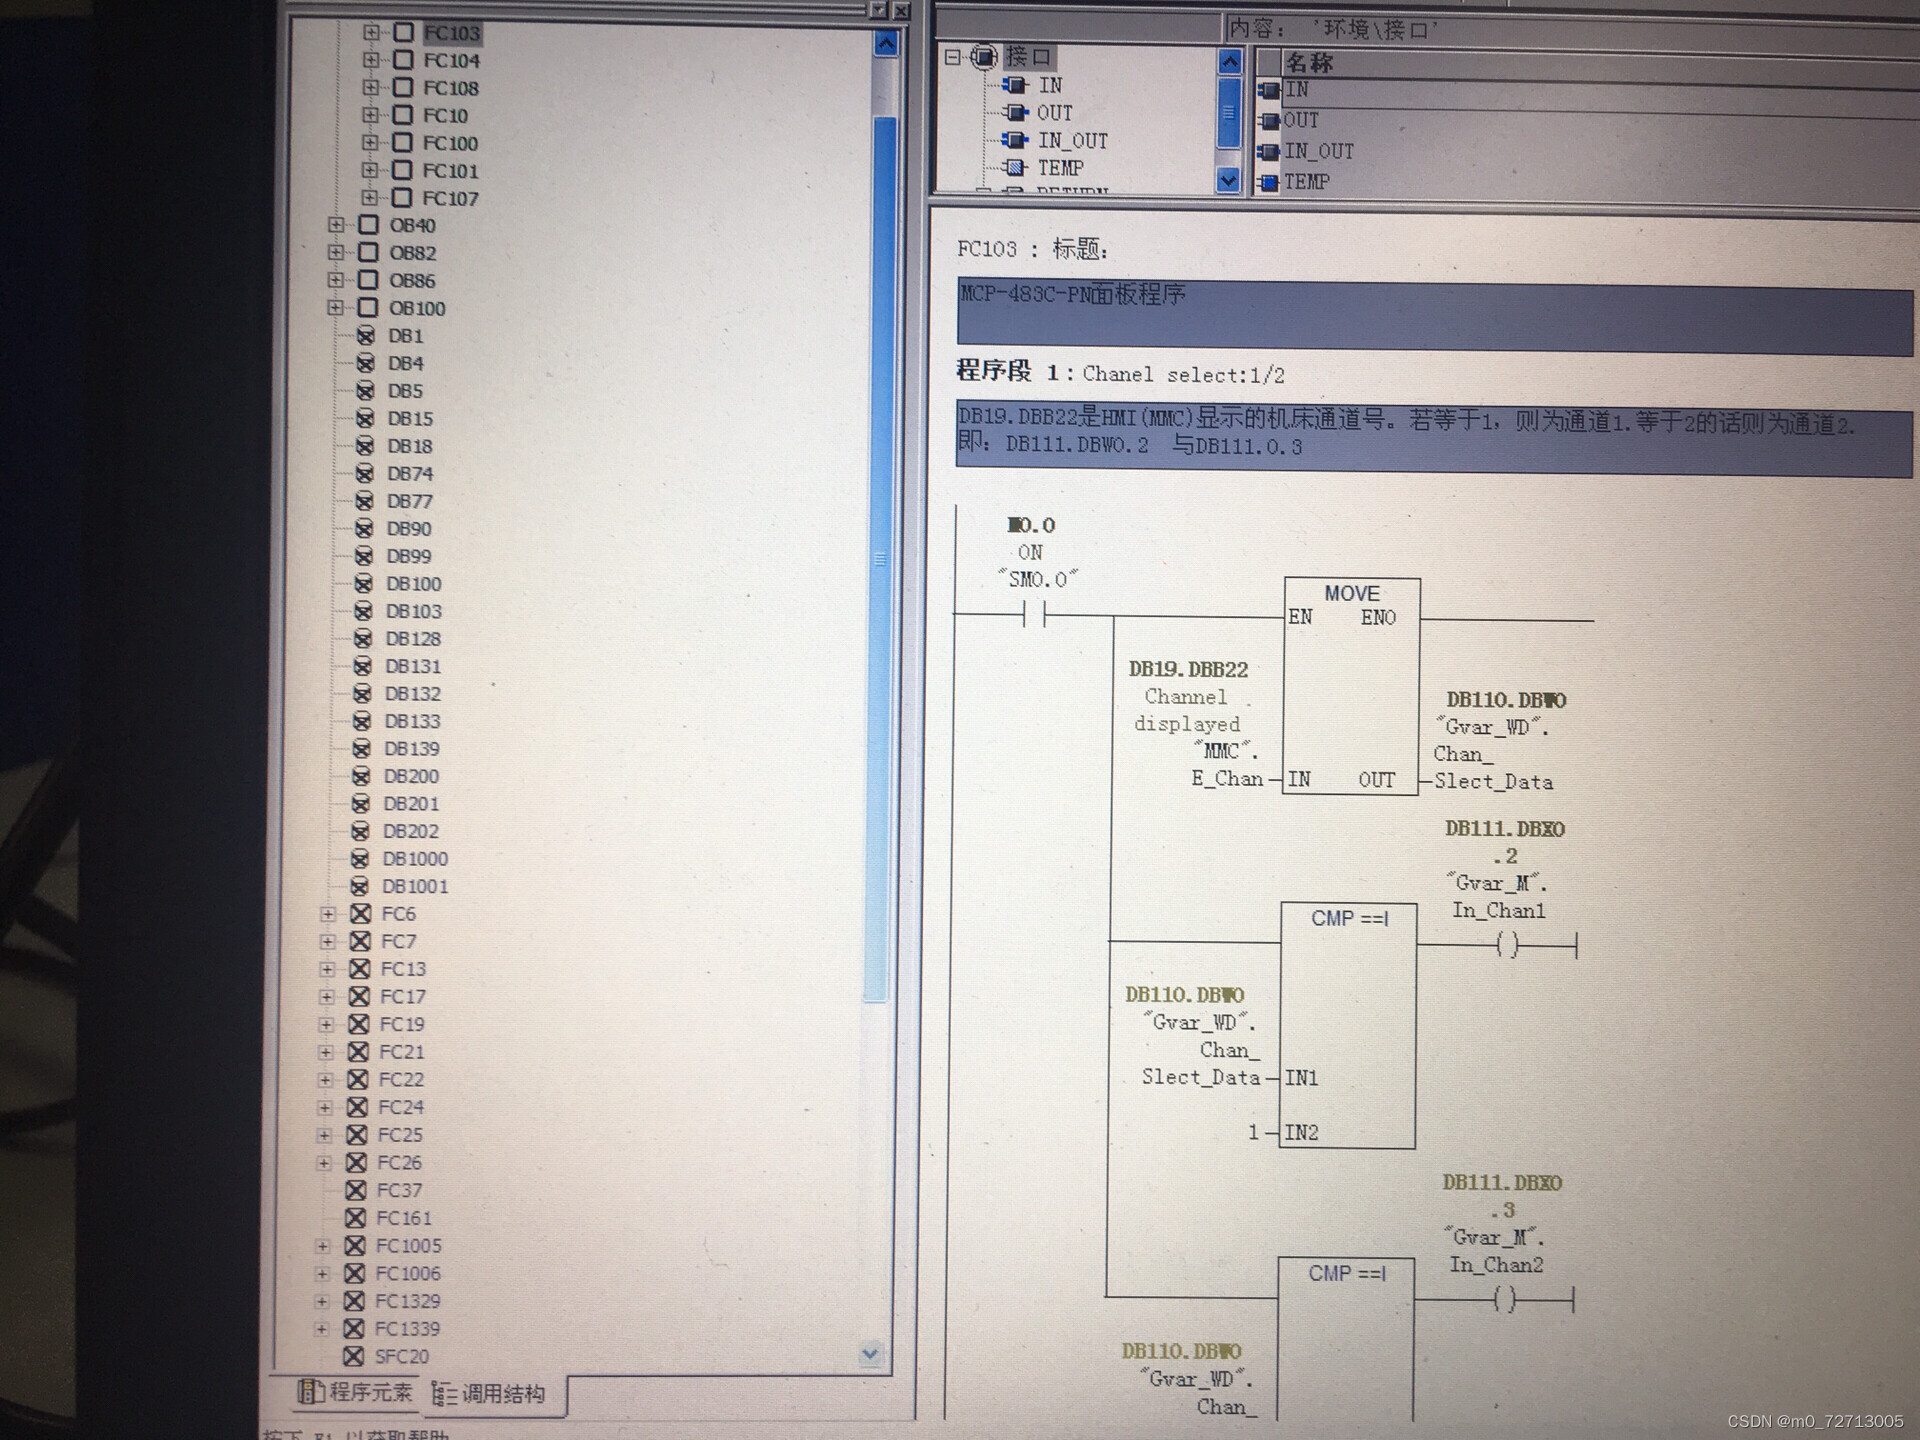The image size is (1920, 1440).
Task: Select DB1000 in the block tree
Action: click(414, 858)
